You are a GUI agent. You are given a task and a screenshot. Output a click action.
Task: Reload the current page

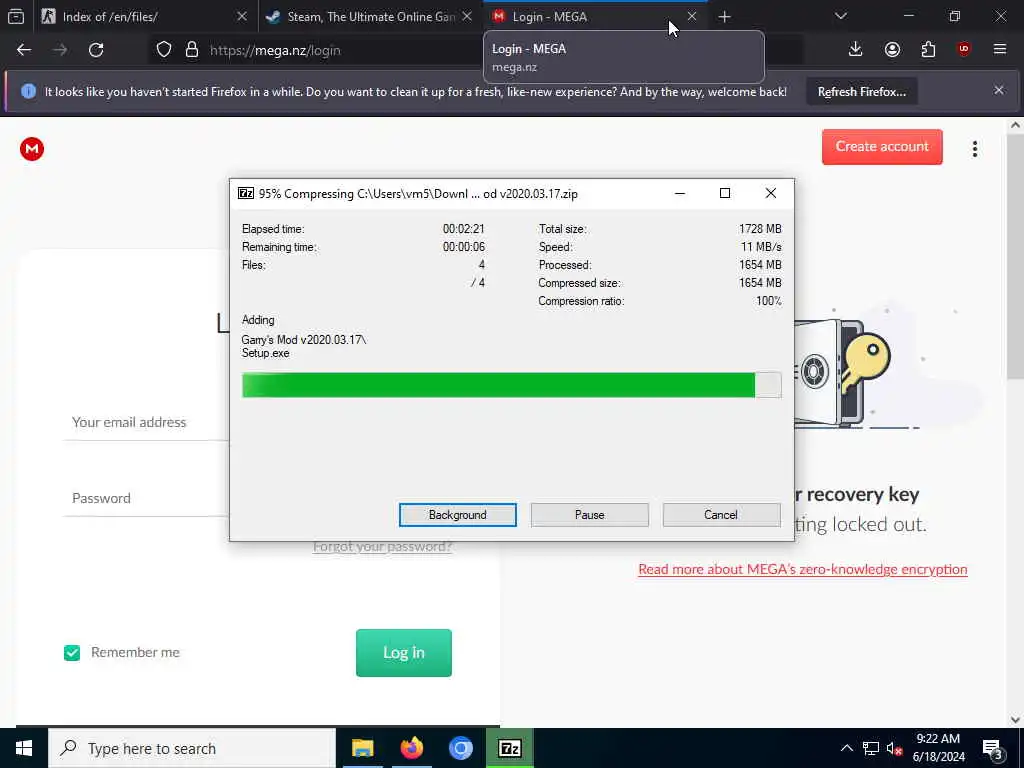click(96, 50)
